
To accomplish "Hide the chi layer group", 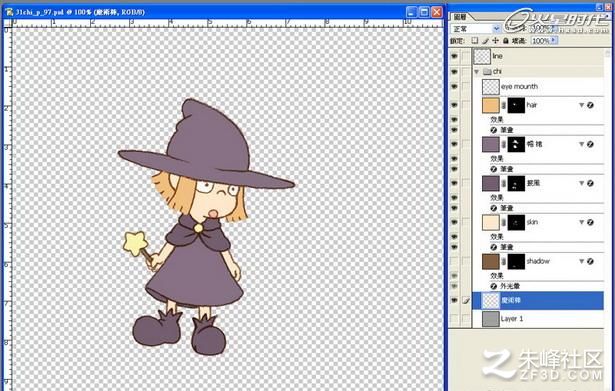I will [454, 72].
